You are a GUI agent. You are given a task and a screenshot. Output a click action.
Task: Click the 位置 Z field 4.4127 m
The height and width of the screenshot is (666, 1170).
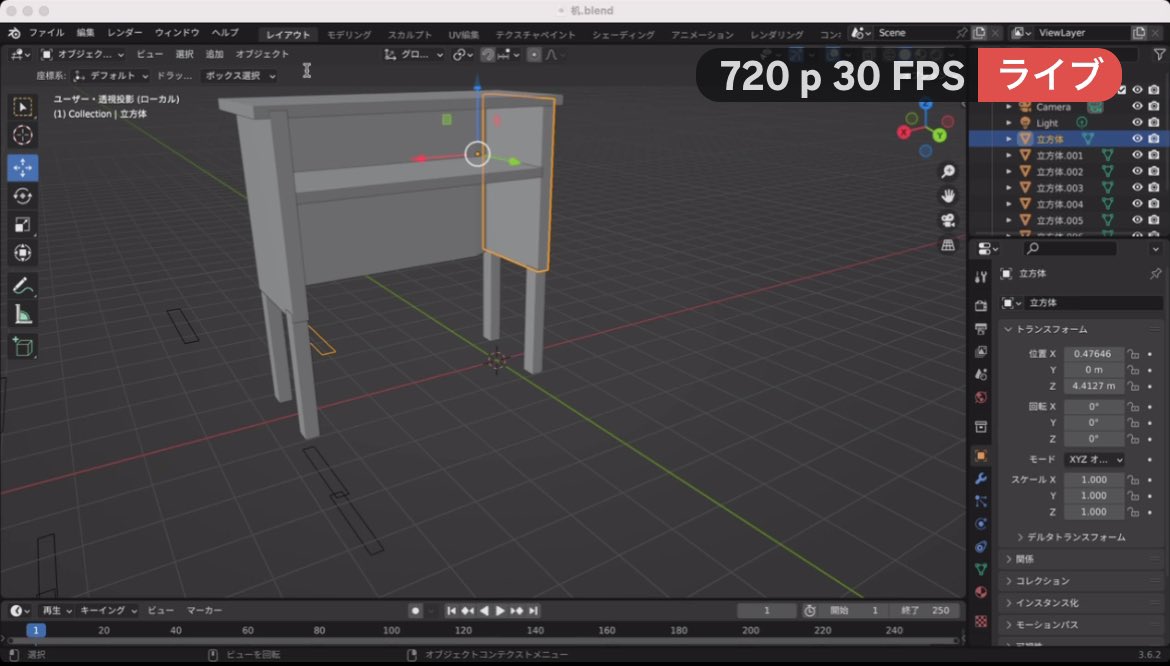[1094, 386]
